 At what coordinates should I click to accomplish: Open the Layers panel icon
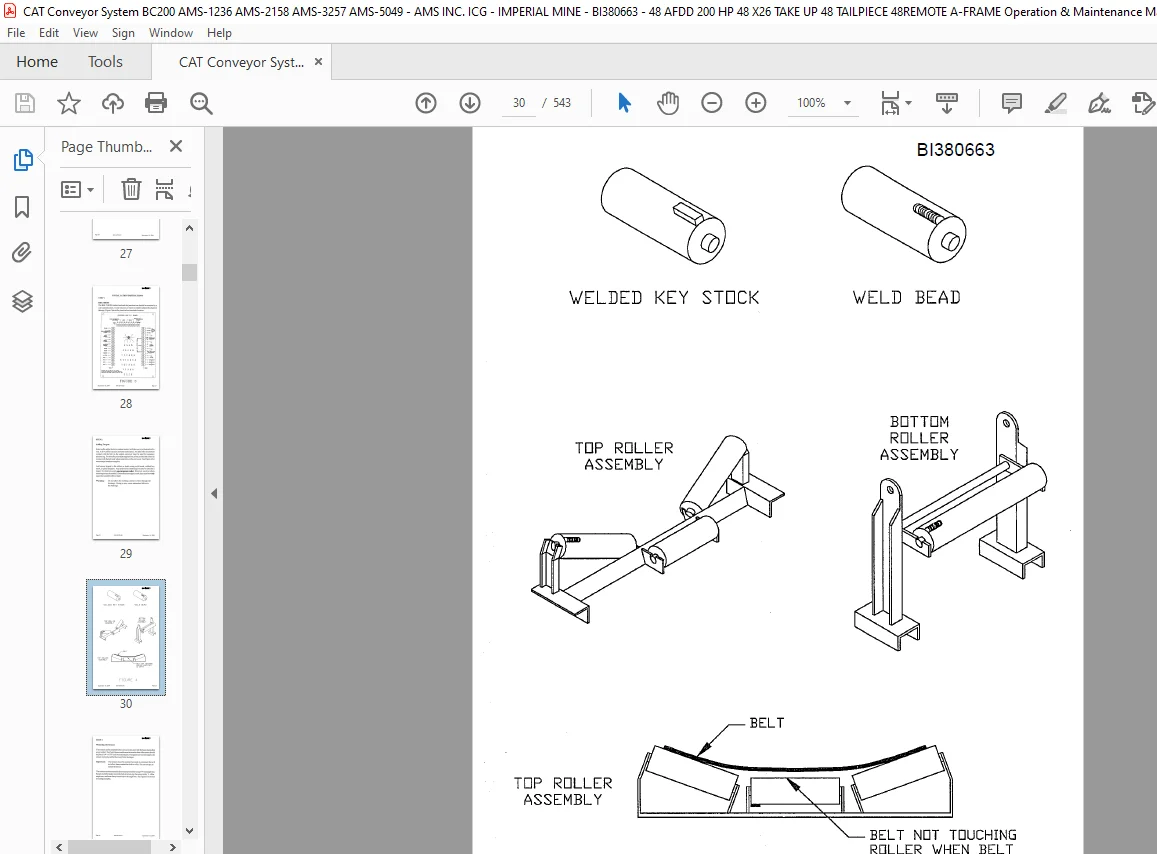click(x=22, y=301)
